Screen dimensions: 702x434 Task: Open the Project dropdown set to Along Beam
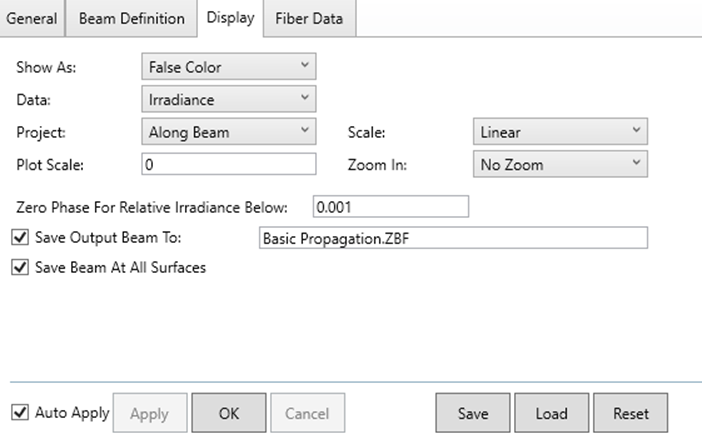(228, 131)
